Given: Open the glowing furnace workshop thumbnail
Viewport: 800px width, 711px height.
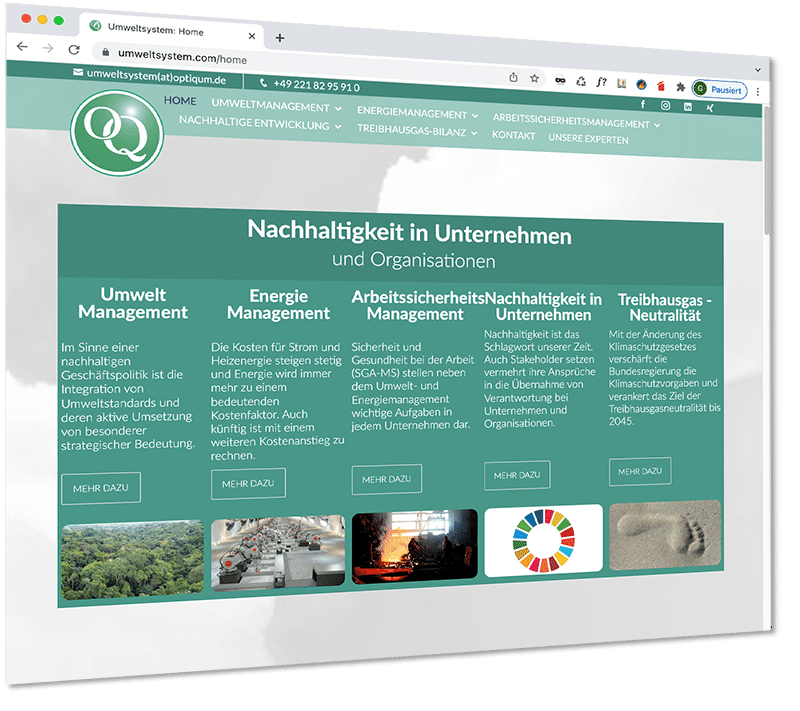Looking at the screenshot, I should tap(414, 546).
